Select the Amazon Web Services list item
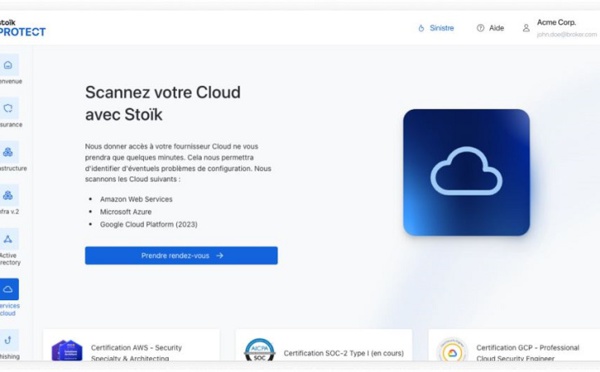600x372 pixels. (136, 199)
